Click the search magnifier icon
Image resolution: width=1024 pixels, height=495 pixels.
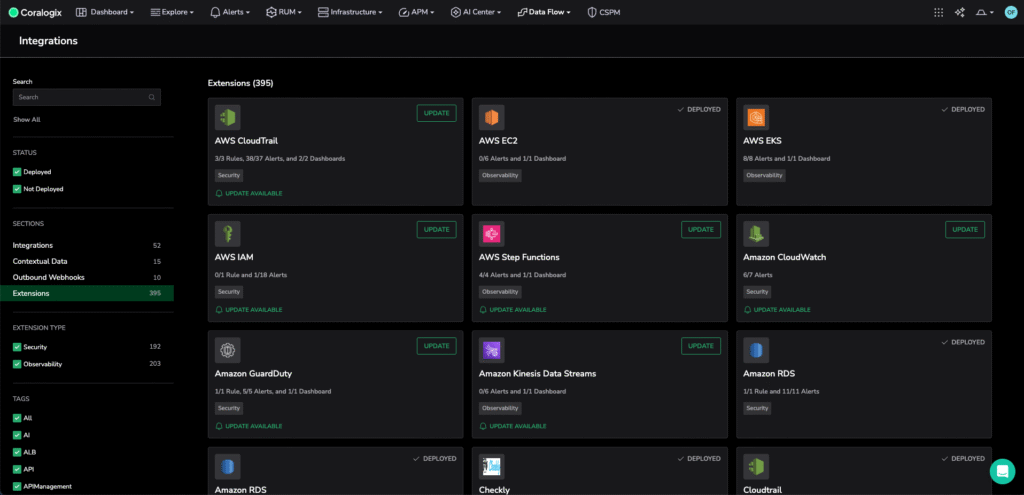(x=152, y=97)
